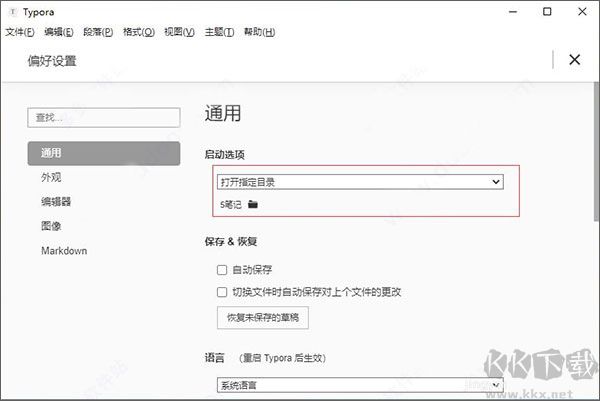Switch to the 图像 settings category
The image size is (600, 401).
point(51,226)
